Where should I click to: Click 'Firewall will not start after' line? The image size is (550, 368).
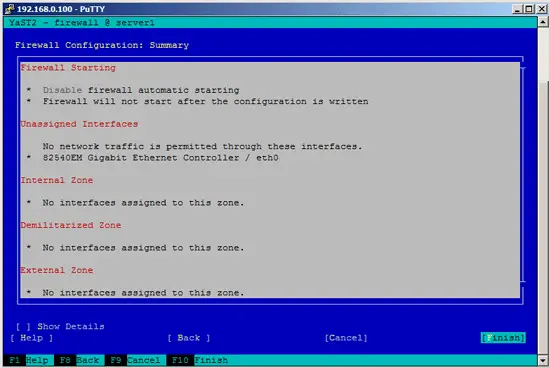click(x=206, y=101)
